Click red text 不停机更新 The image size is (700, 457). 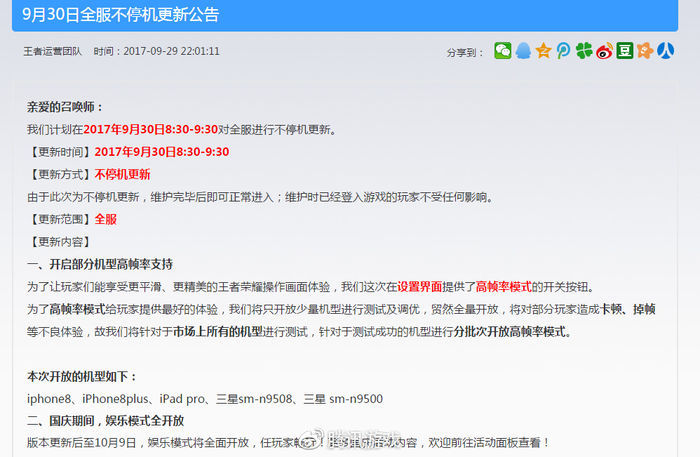[x=122, y=174]
